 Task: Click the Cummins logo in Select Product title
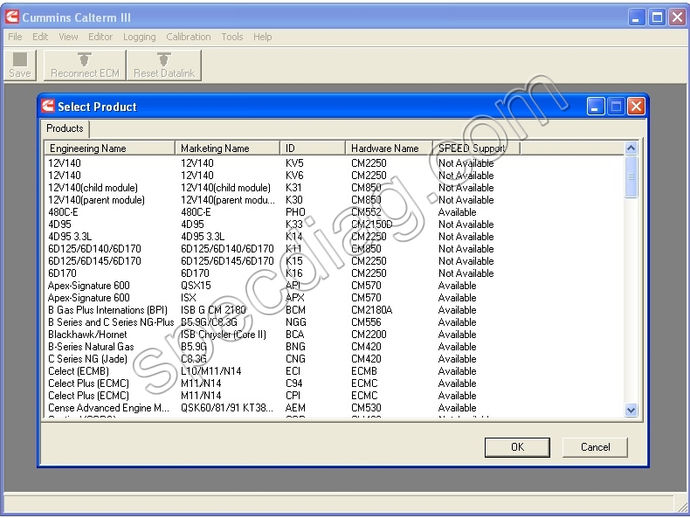(x=48, y=106)
